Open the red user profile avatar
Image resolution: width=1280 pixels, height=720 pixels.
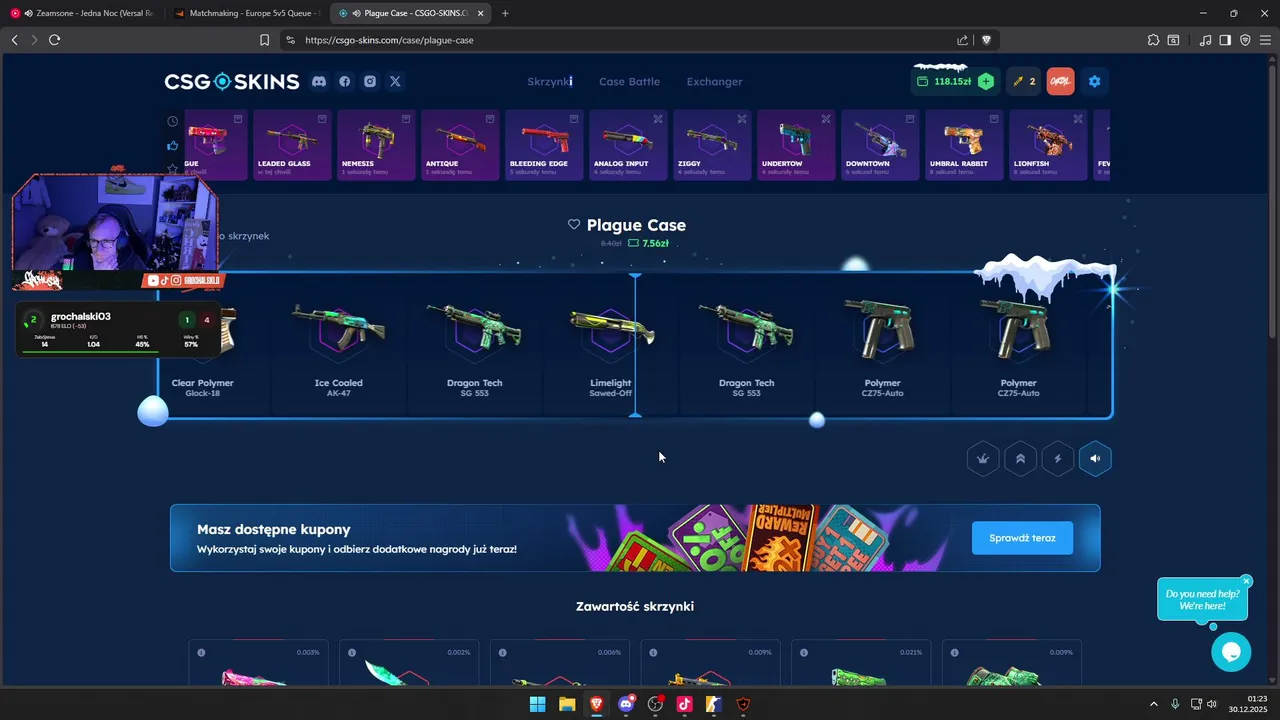1060,81
